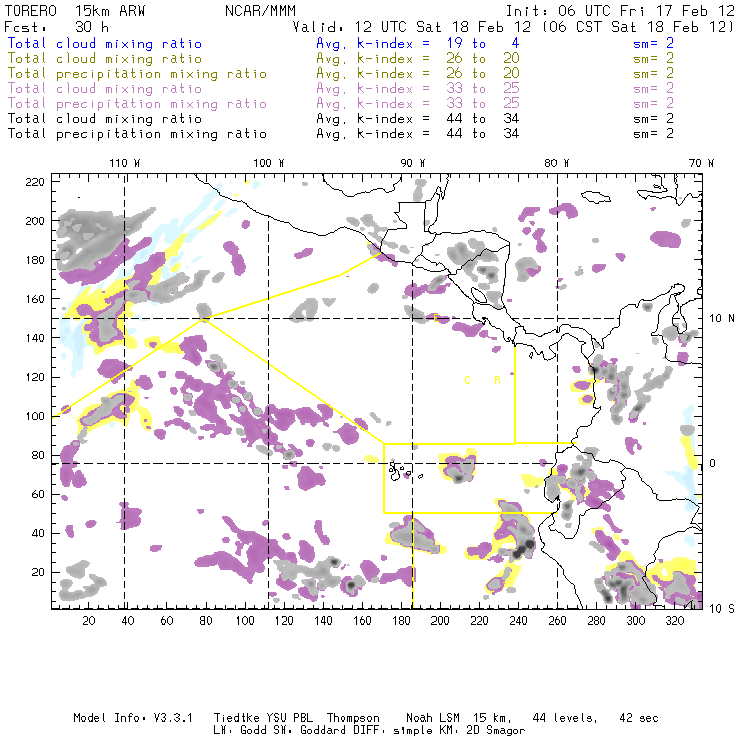Click the "240" tick label on horizontal axis

click(518, 621)
